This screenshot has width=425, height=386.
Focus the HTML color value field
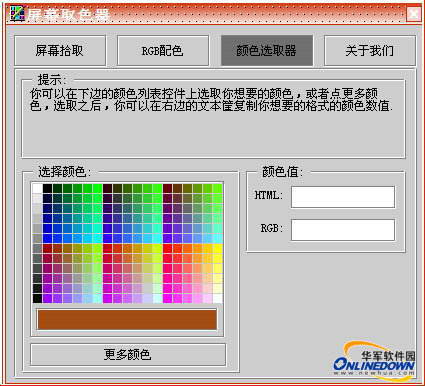[343, 197]
